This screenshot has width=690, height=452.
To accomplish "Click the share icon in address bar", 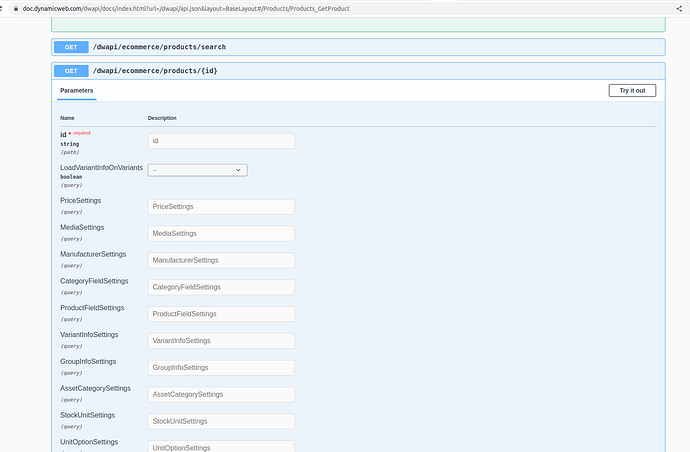I will tap(679, 8).
